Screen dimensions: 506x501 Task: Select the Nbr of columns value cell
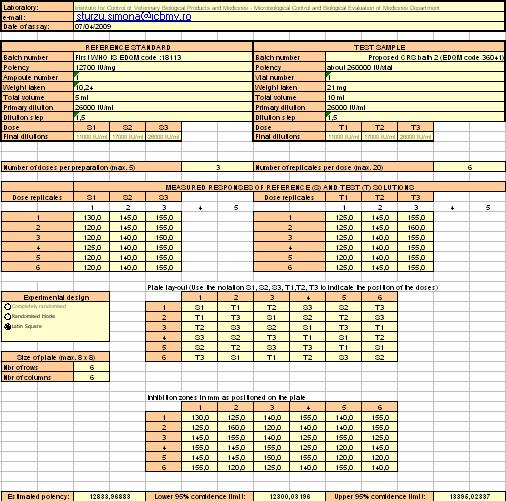point(91,377)
